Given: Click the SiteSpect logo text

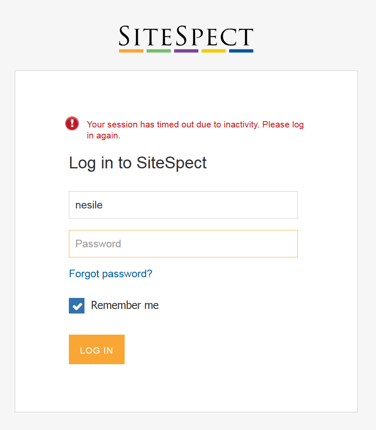Looking at the screenshot, I should click(x=186, y=36).
